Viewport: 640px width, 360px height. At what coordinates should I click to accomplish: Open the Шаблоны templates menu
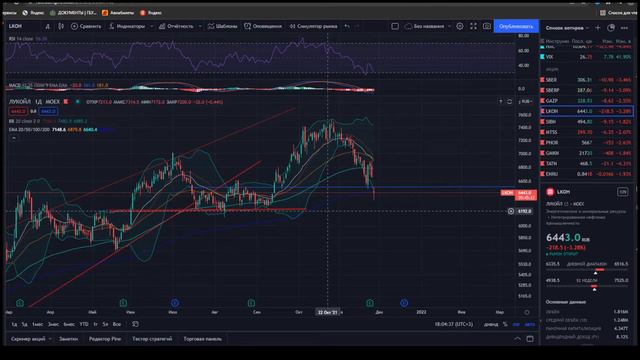point(222,26)
